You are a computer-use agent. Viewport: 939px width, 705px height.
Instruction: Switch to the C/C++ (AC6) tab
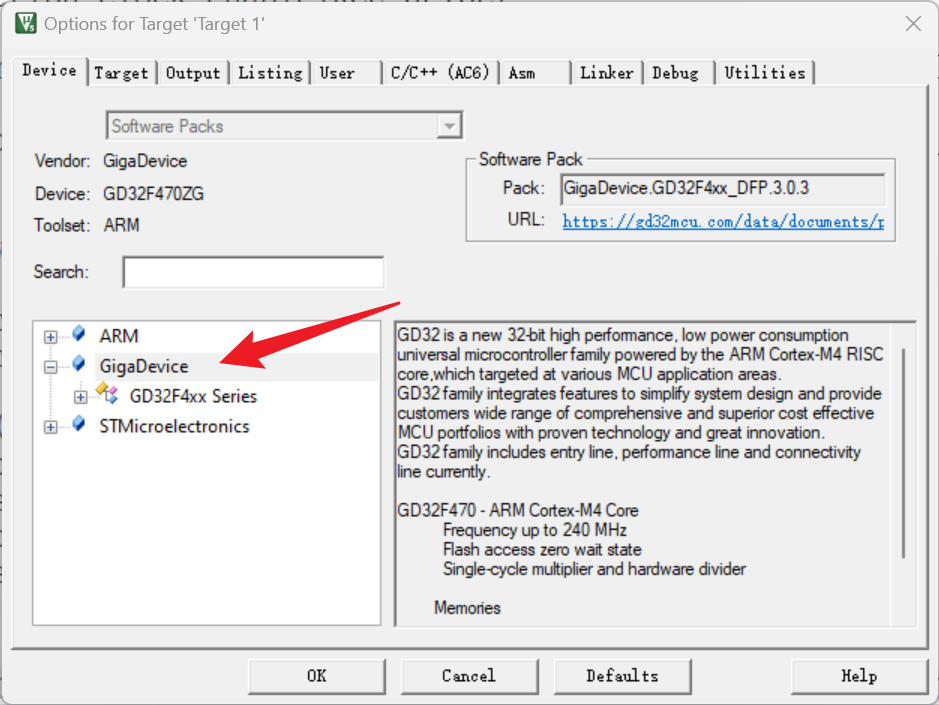[440, 73]
